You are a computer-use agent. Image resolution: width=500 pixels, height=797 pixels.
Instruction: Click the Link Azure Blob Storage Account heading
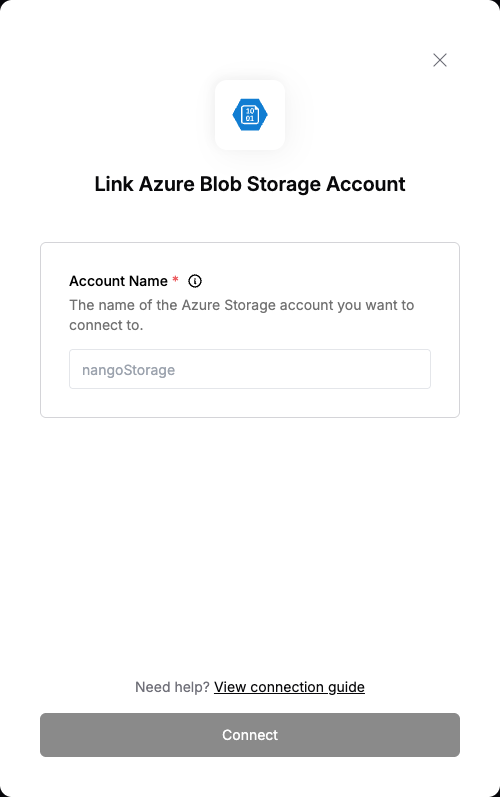point(250,184)
